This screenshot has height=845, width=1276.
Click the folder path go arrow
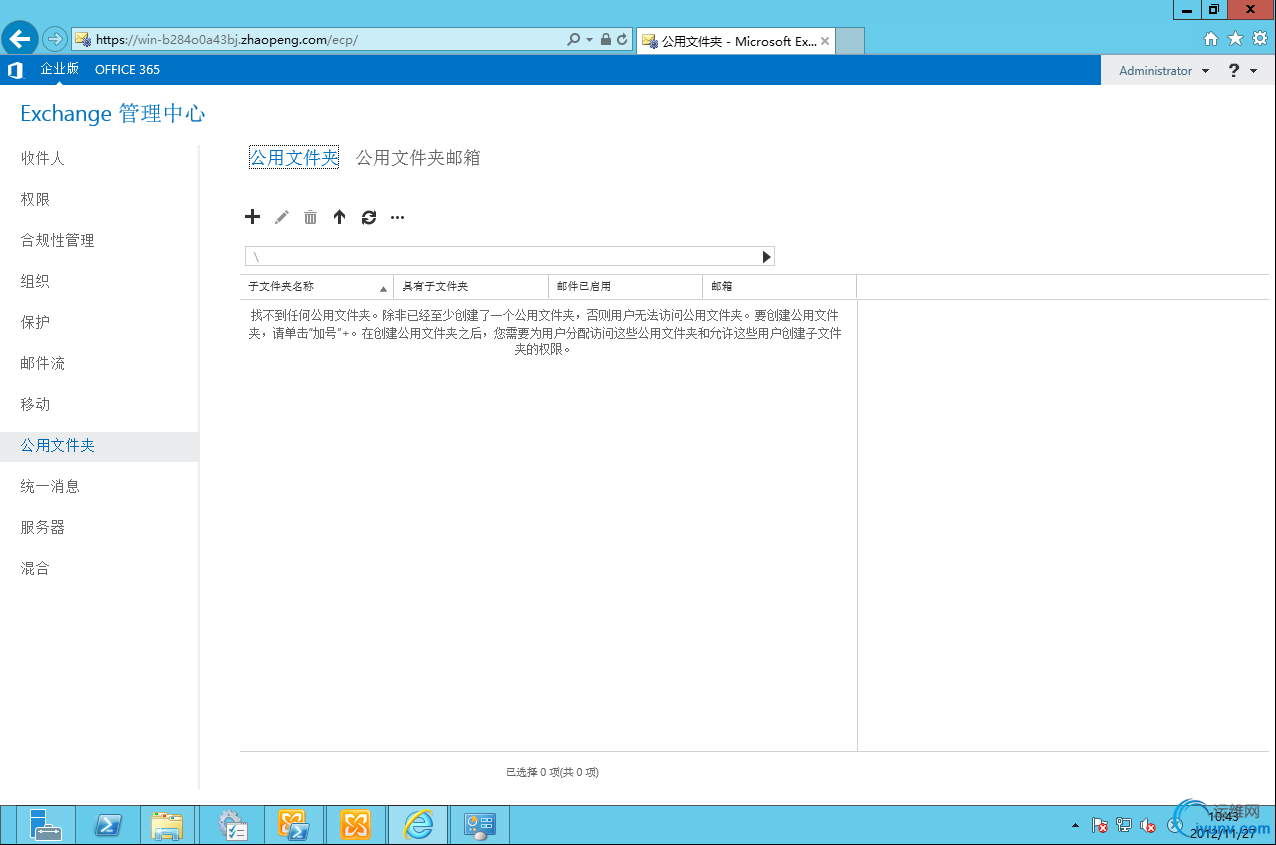[x=767, y=257]
